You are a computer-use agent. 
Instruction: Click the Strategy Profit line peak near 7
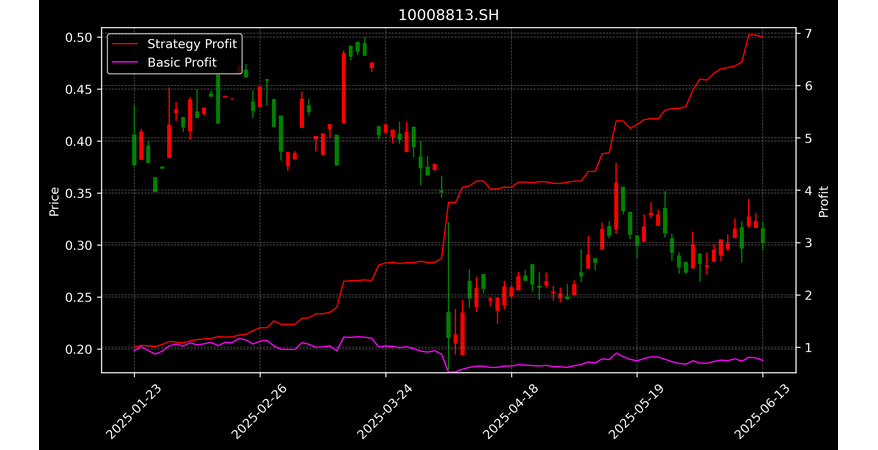(x=753, y=35)
